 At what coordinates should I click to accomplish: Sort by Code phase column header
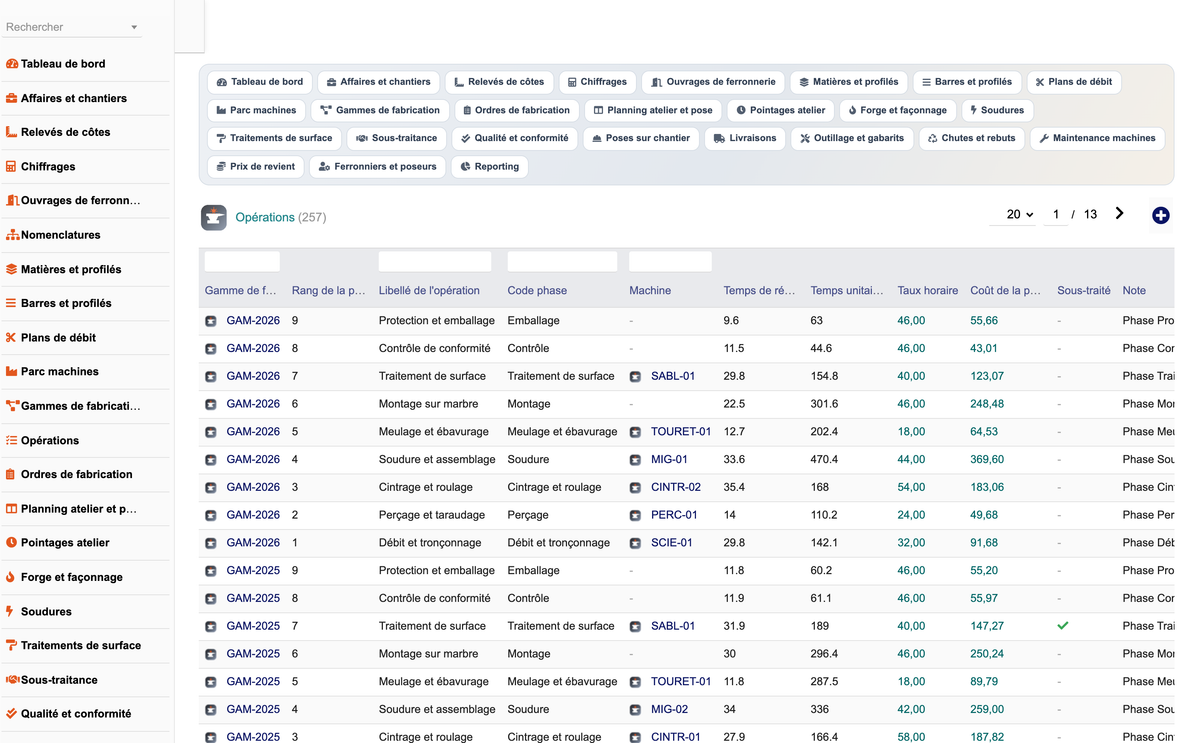(537, 291)
